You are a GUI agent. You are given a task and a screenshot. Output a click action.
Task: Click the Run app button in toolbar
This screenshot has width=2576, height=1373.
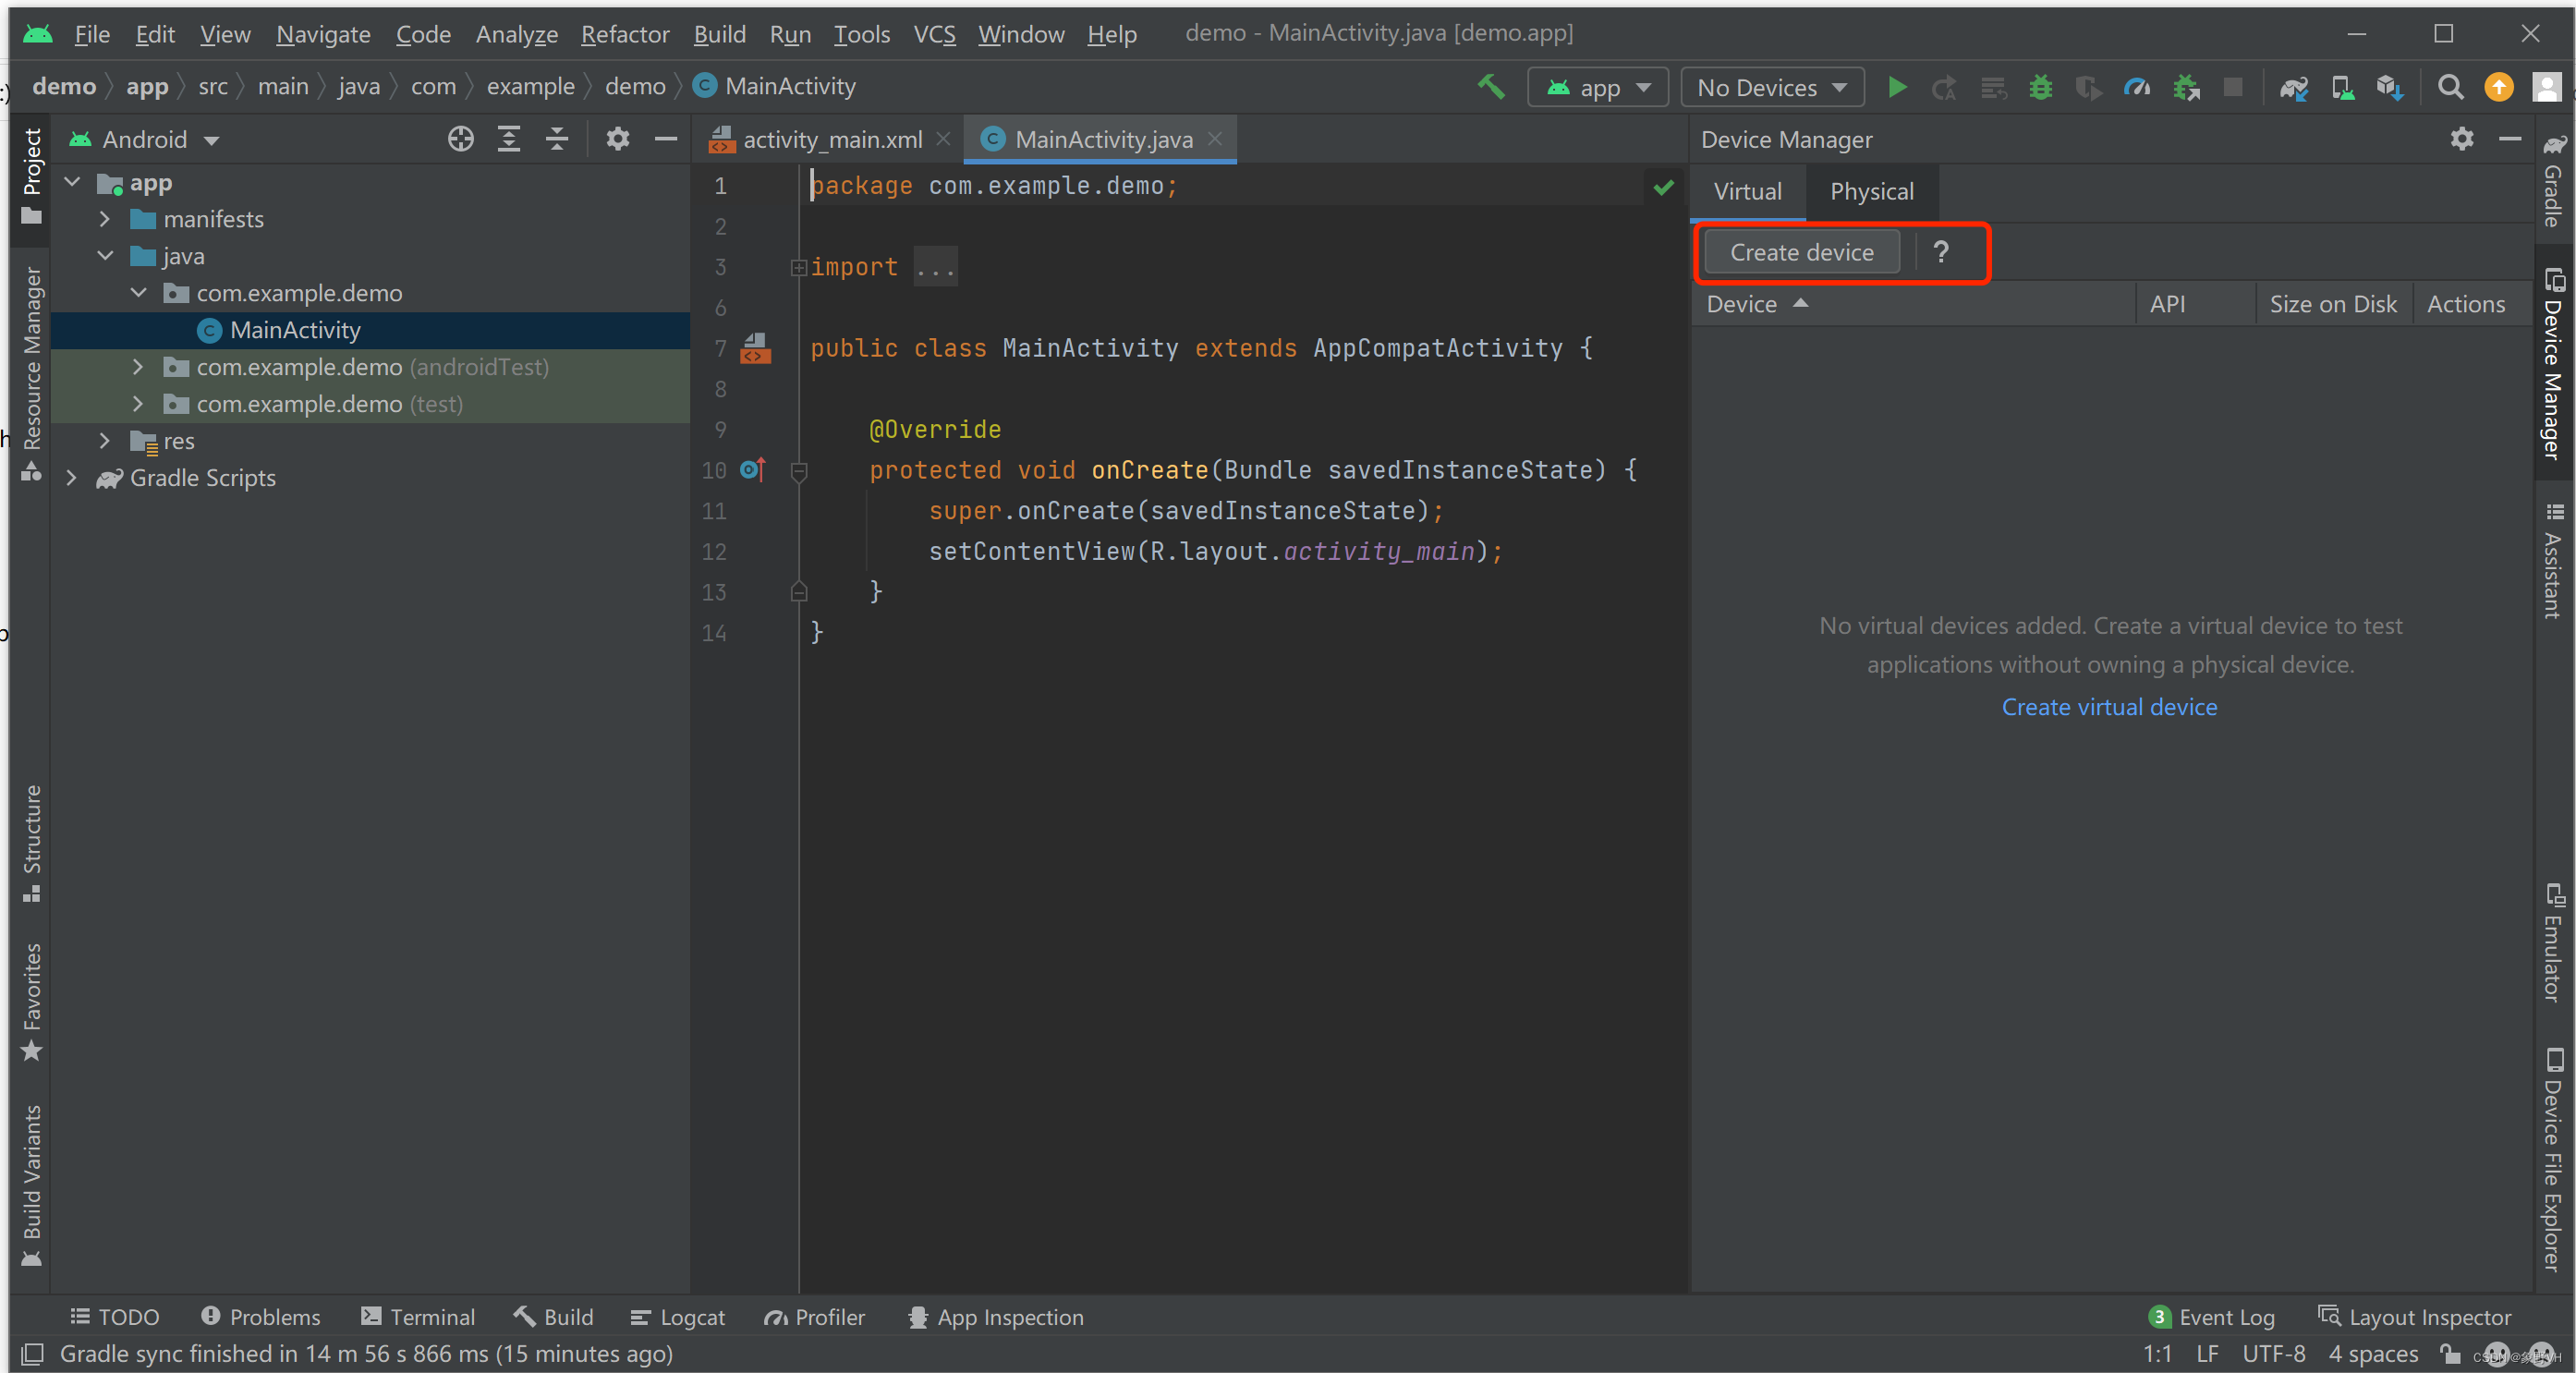pos(1898,89)
